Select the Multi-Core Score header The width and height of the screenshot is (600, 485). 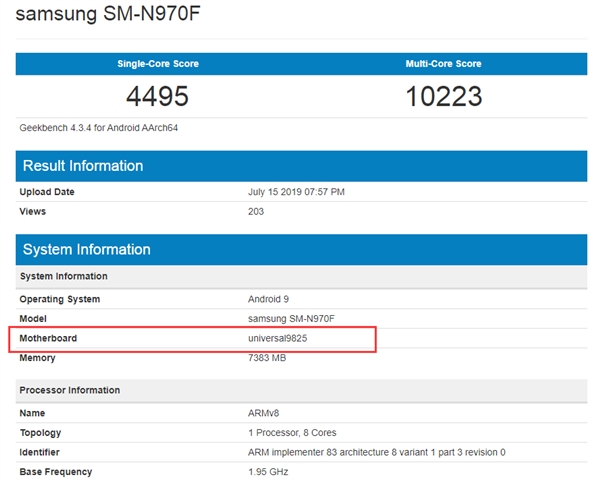pos(444,64)
